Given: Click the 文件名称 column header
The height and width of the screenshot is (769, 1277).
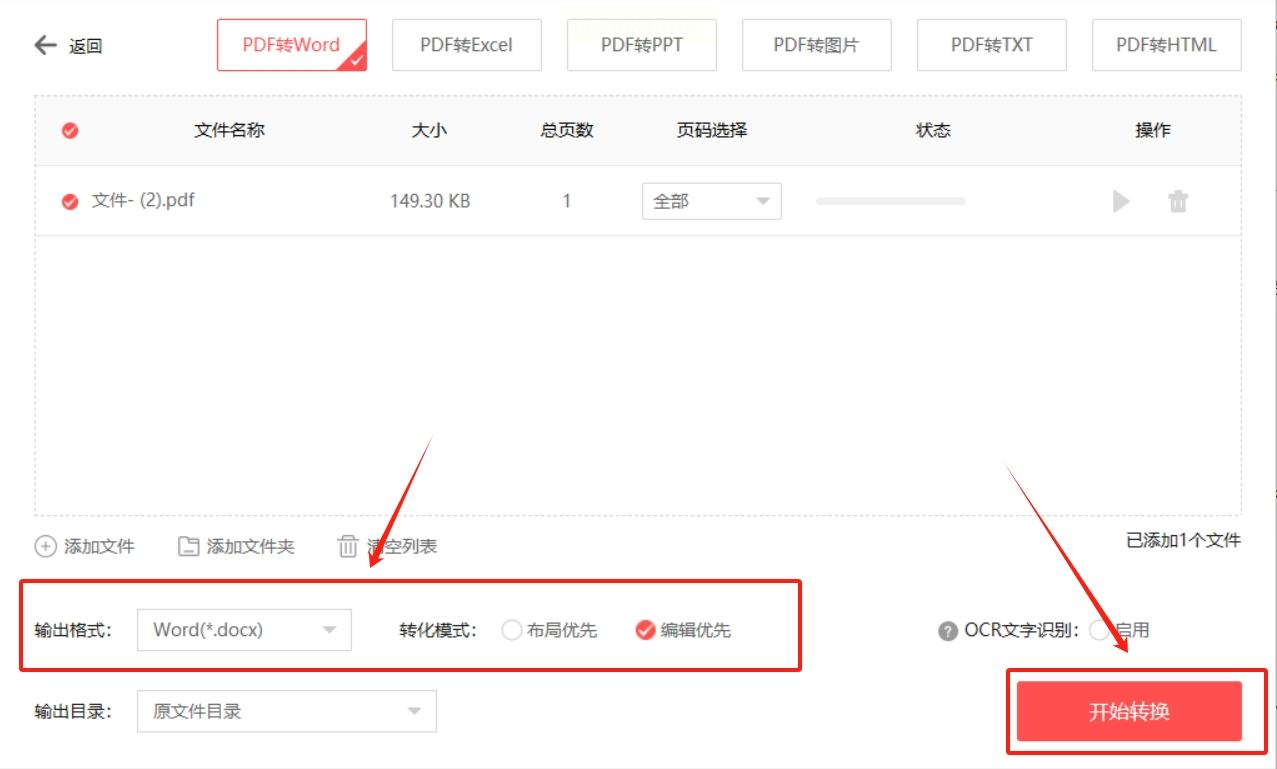Looking at the screenshot, I should (x=229, y=130).
